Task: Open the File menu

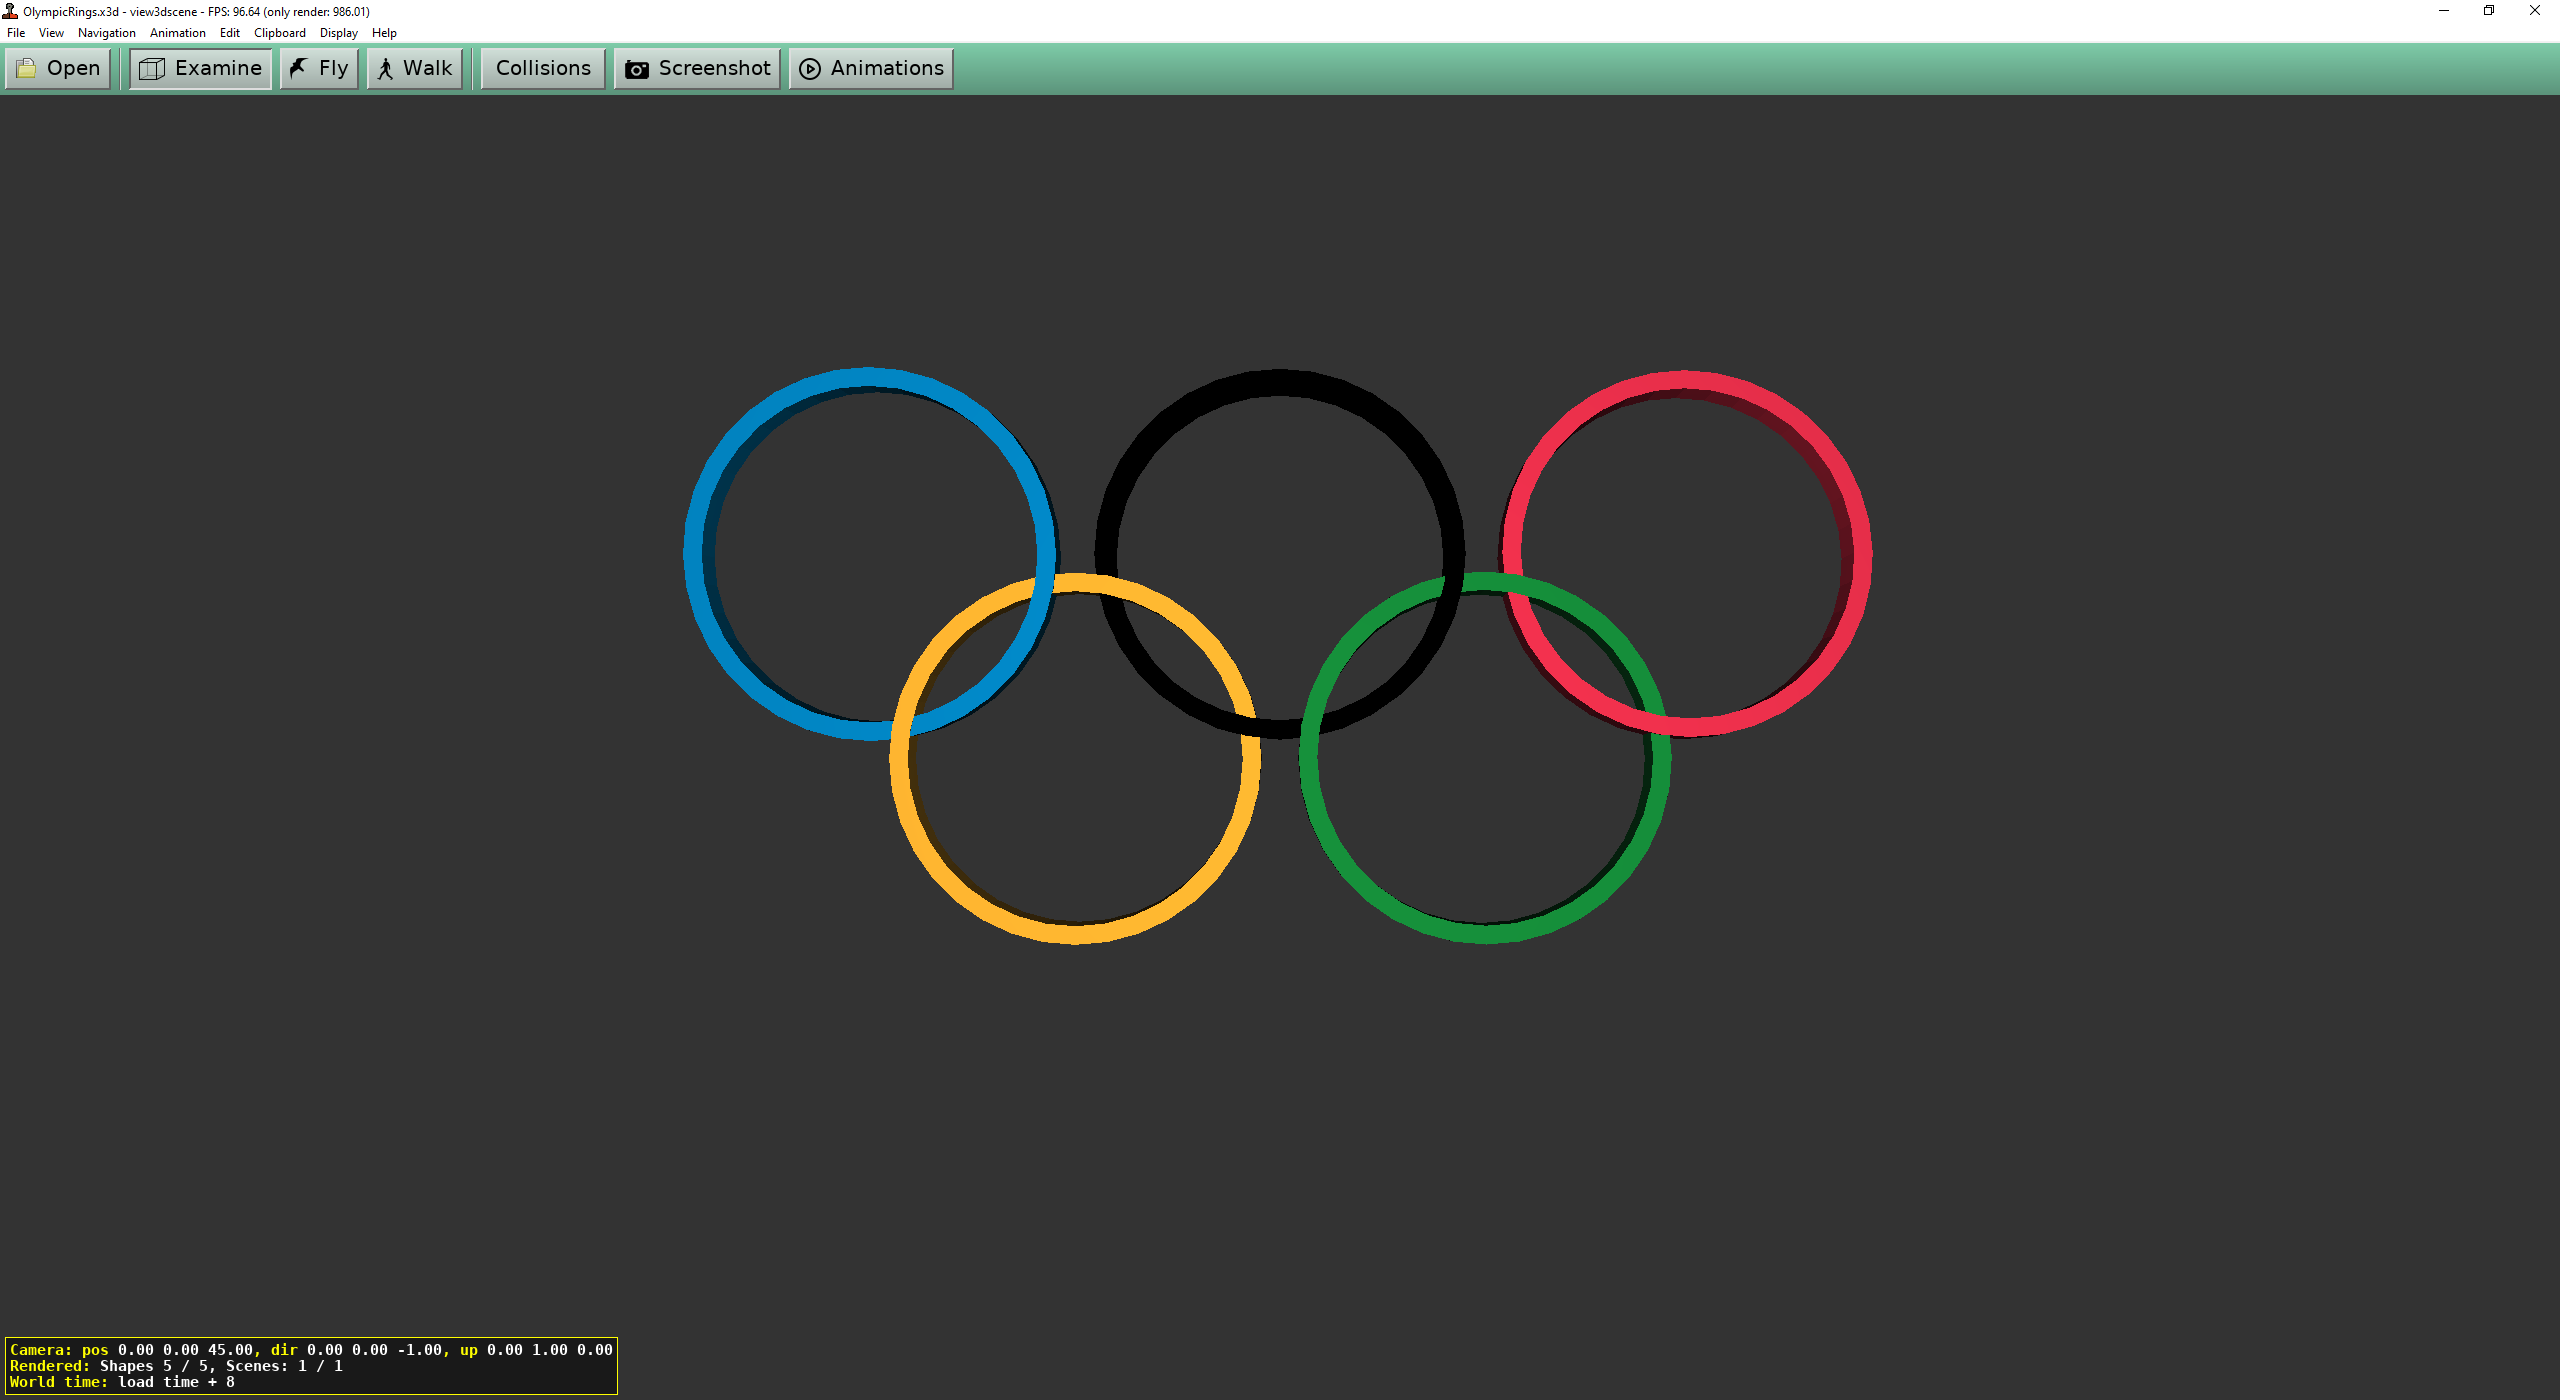Action: point(16,33)
